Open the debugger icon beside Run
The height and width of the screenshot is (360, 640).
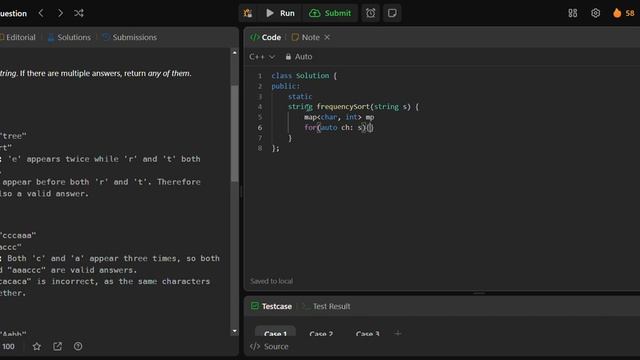pyautogui.click(x=248, y=13)
